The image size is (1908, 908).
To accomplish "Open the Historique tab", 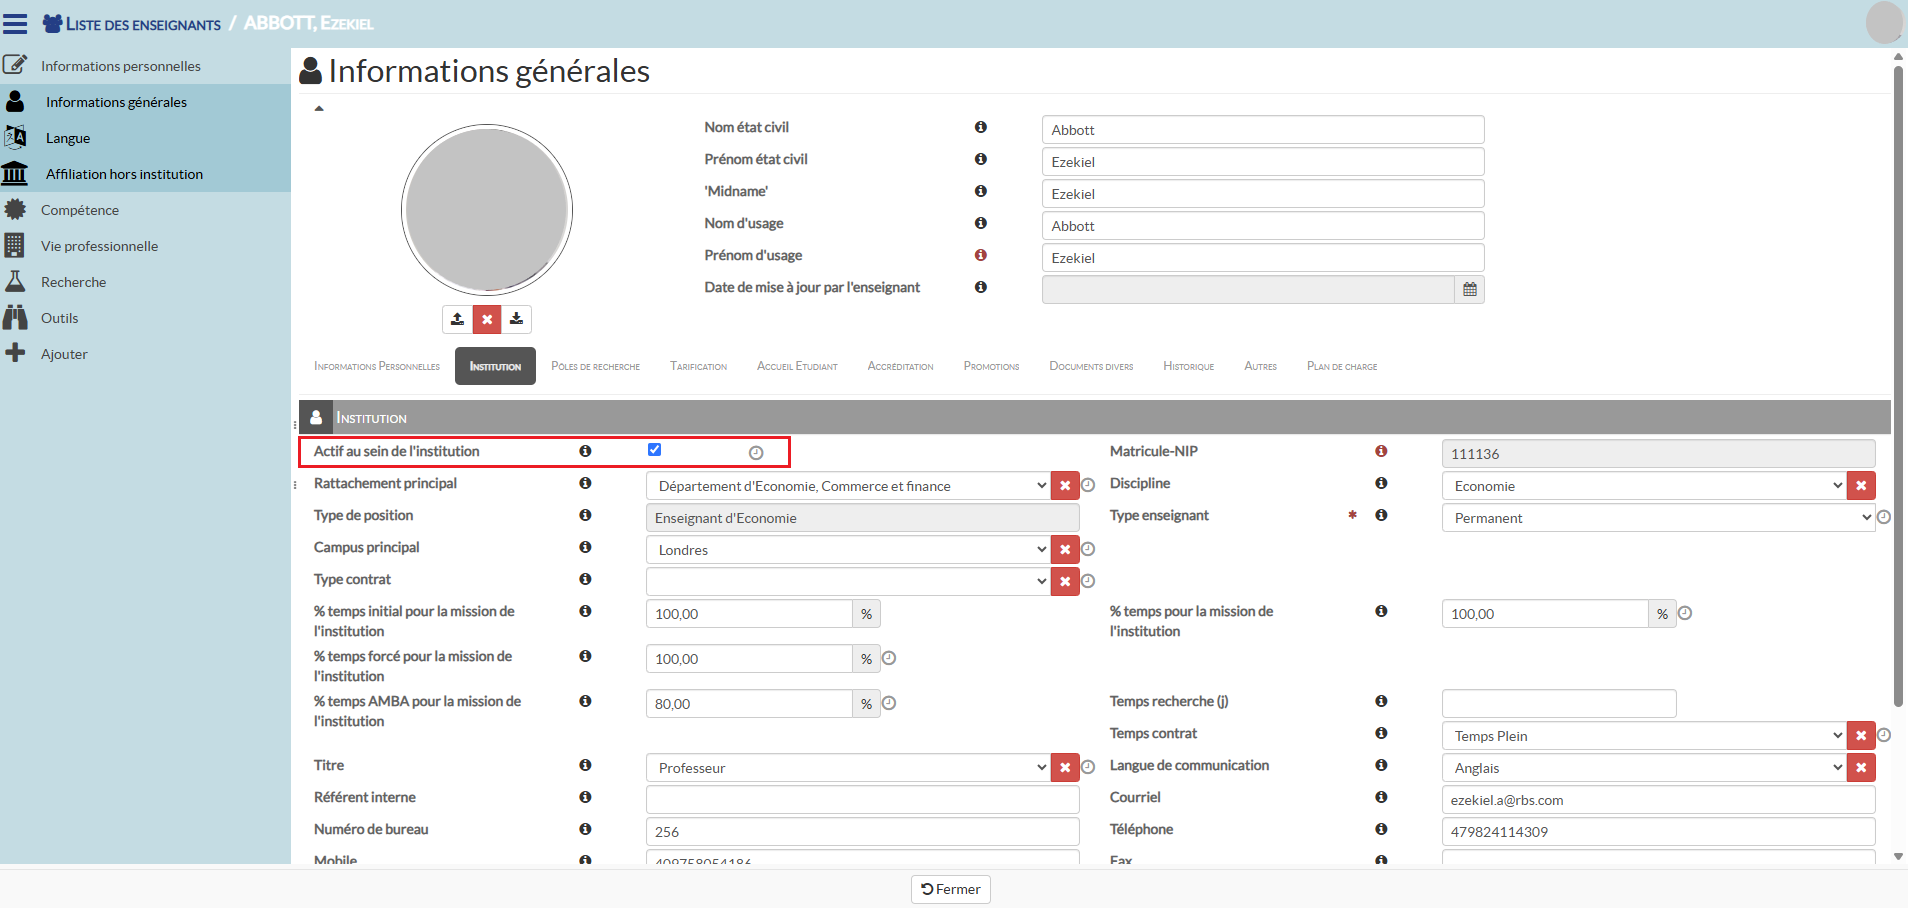I will click(x=1188, y=366).
